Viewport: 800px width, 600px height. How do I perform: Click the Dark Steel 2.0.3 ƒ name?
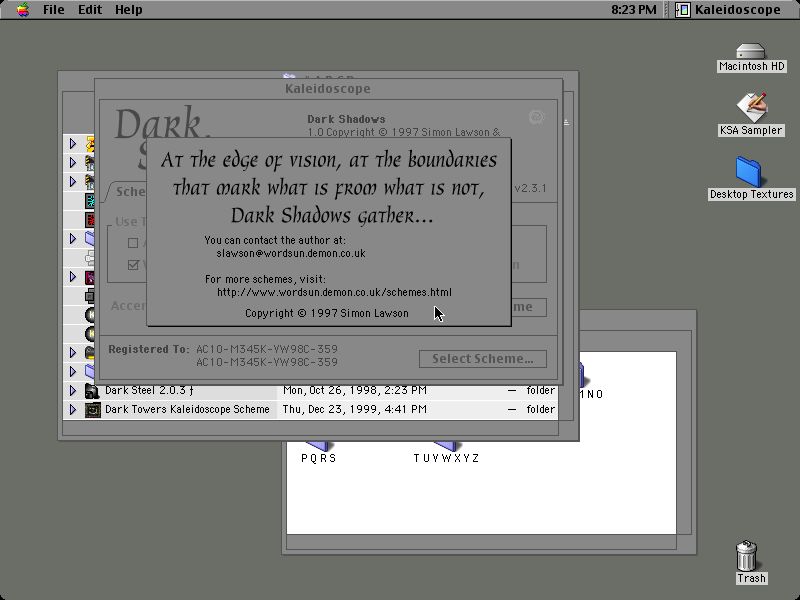pyautogui.click(x=149, y=391)
